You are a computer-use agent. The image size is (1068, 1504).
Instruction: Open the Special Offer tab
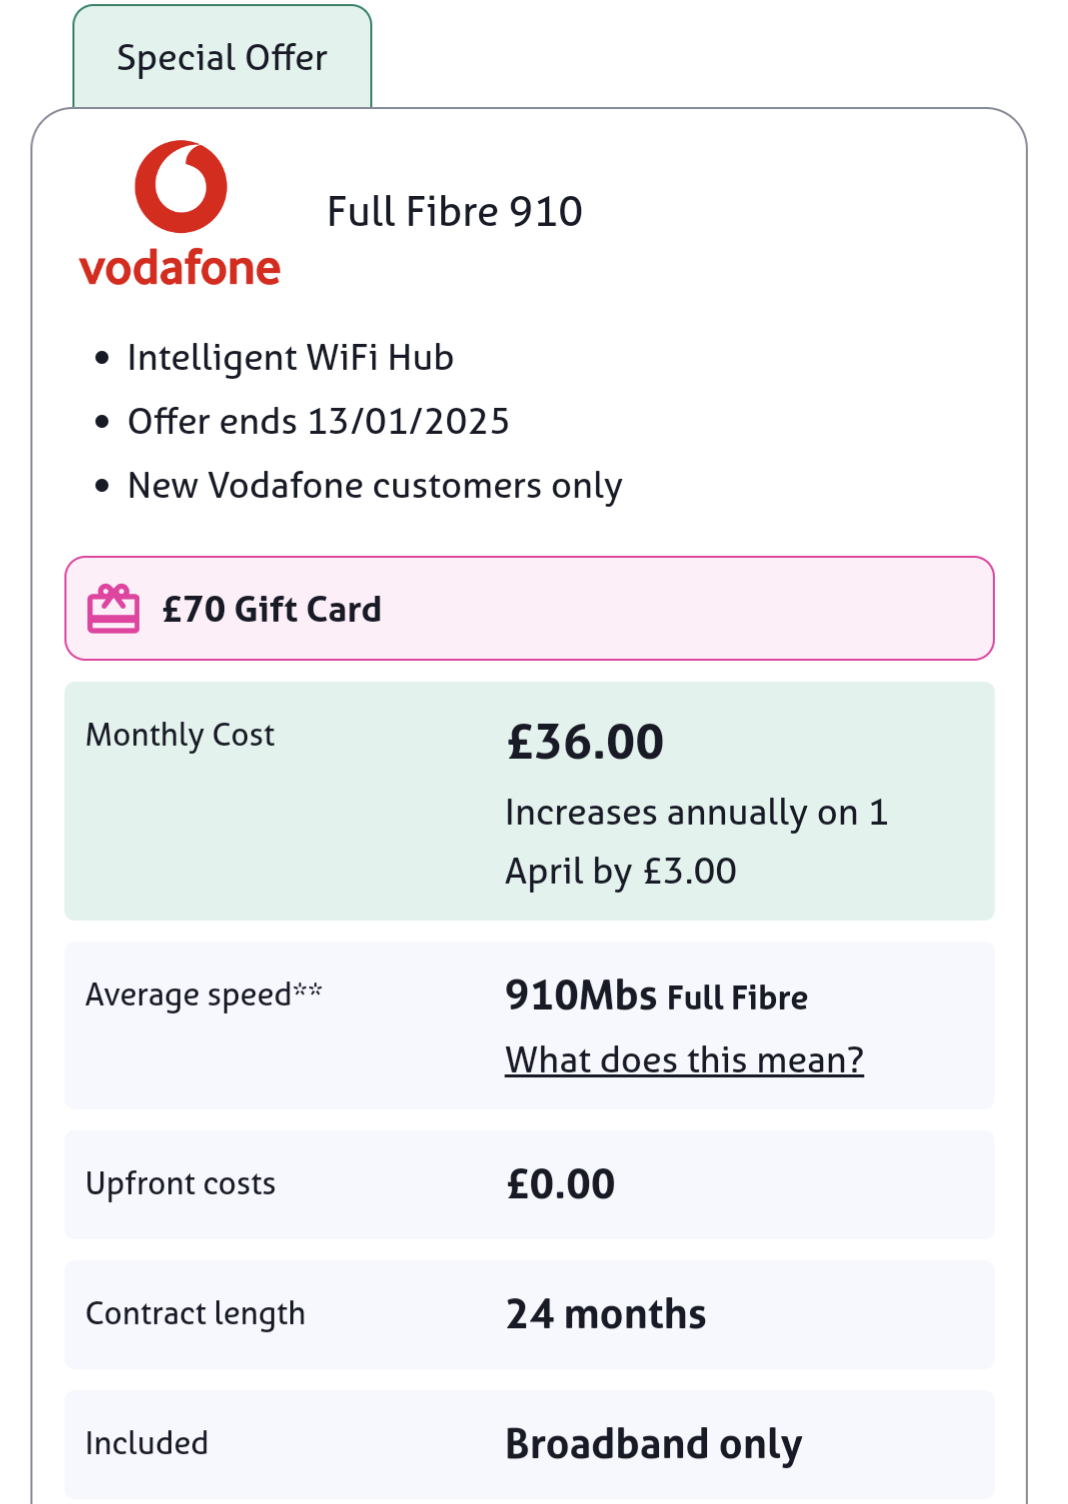pyautogui.click(x=222, y=57)
